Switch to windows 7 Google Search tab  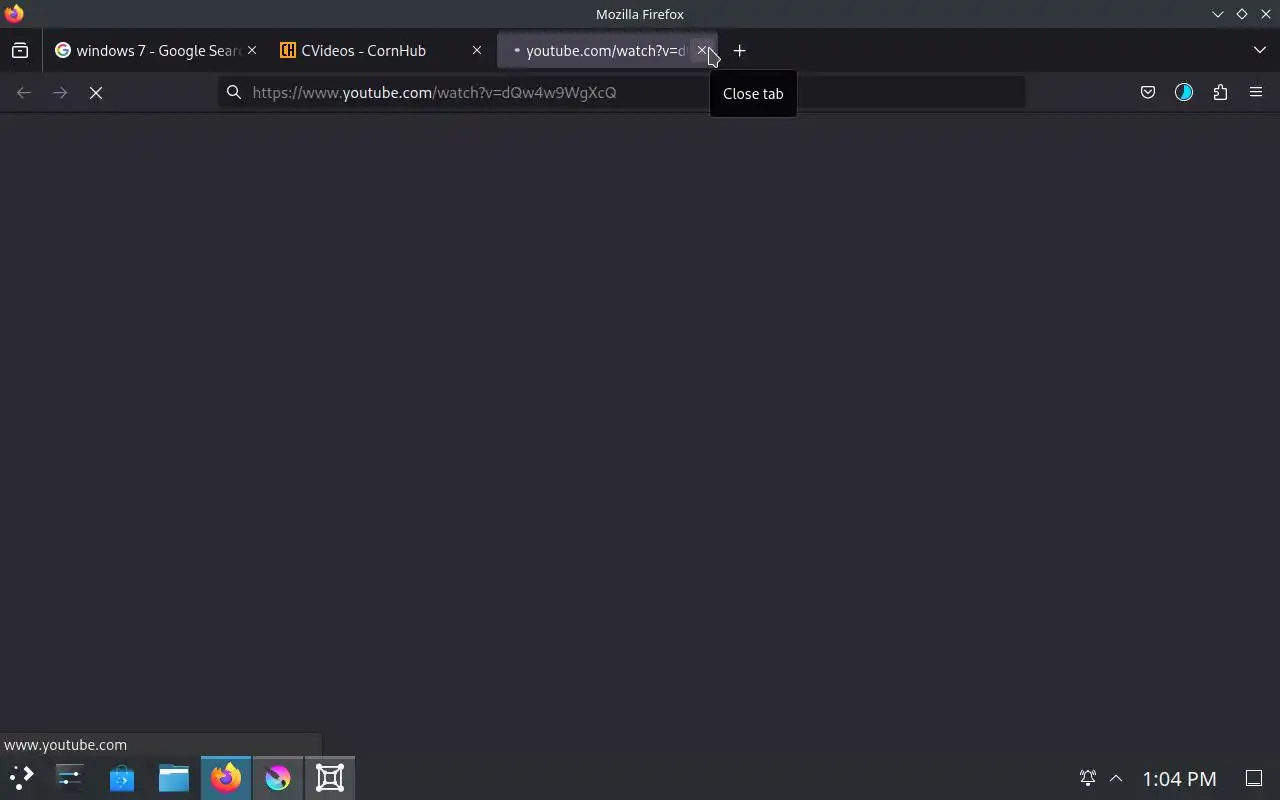coord(156,50)
